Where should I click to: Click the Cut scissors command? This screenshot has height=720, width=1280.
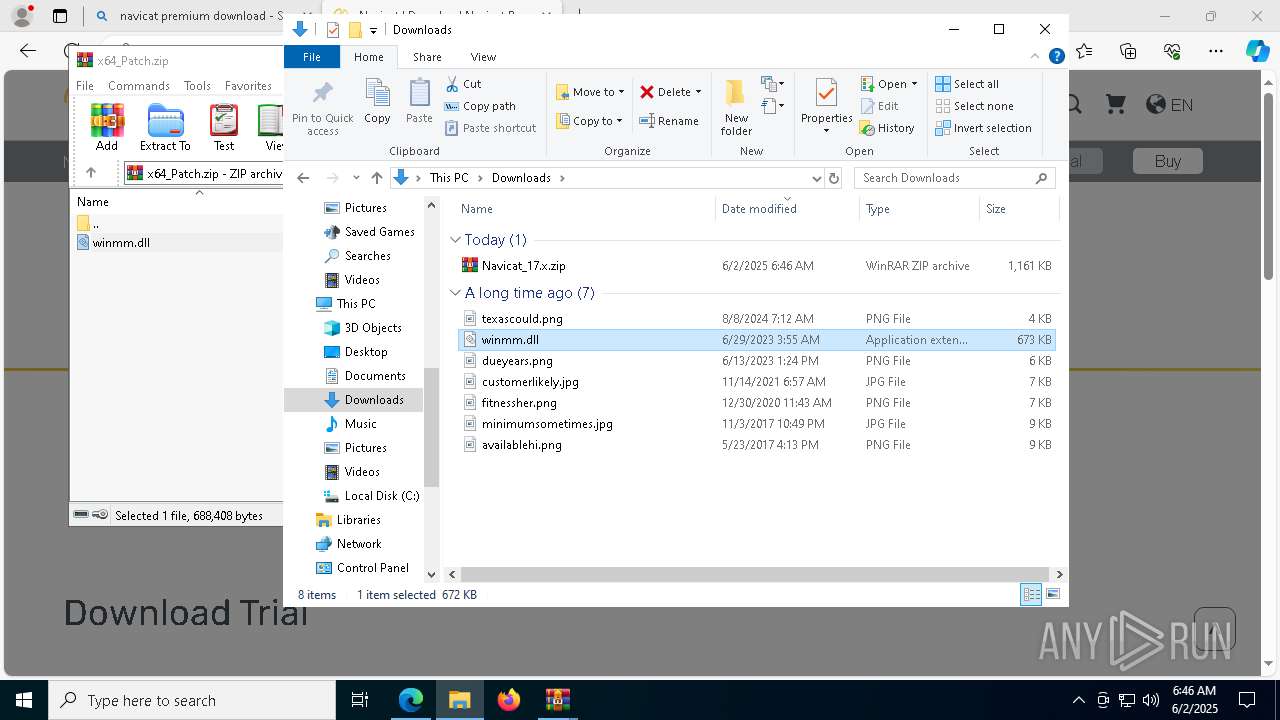click(x=463, y=84)
